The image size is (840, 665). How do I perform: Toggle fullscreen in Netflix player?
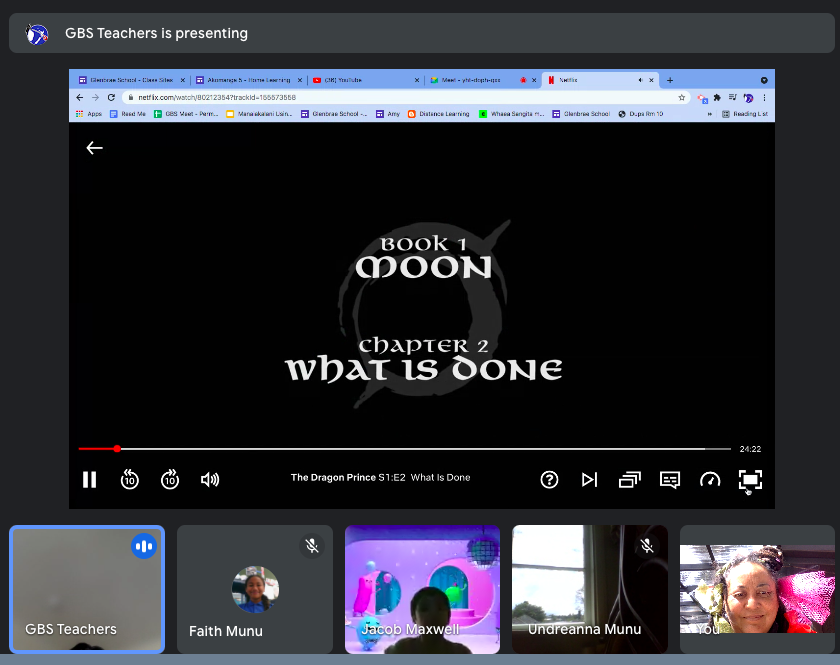click(x=750, y=480)
